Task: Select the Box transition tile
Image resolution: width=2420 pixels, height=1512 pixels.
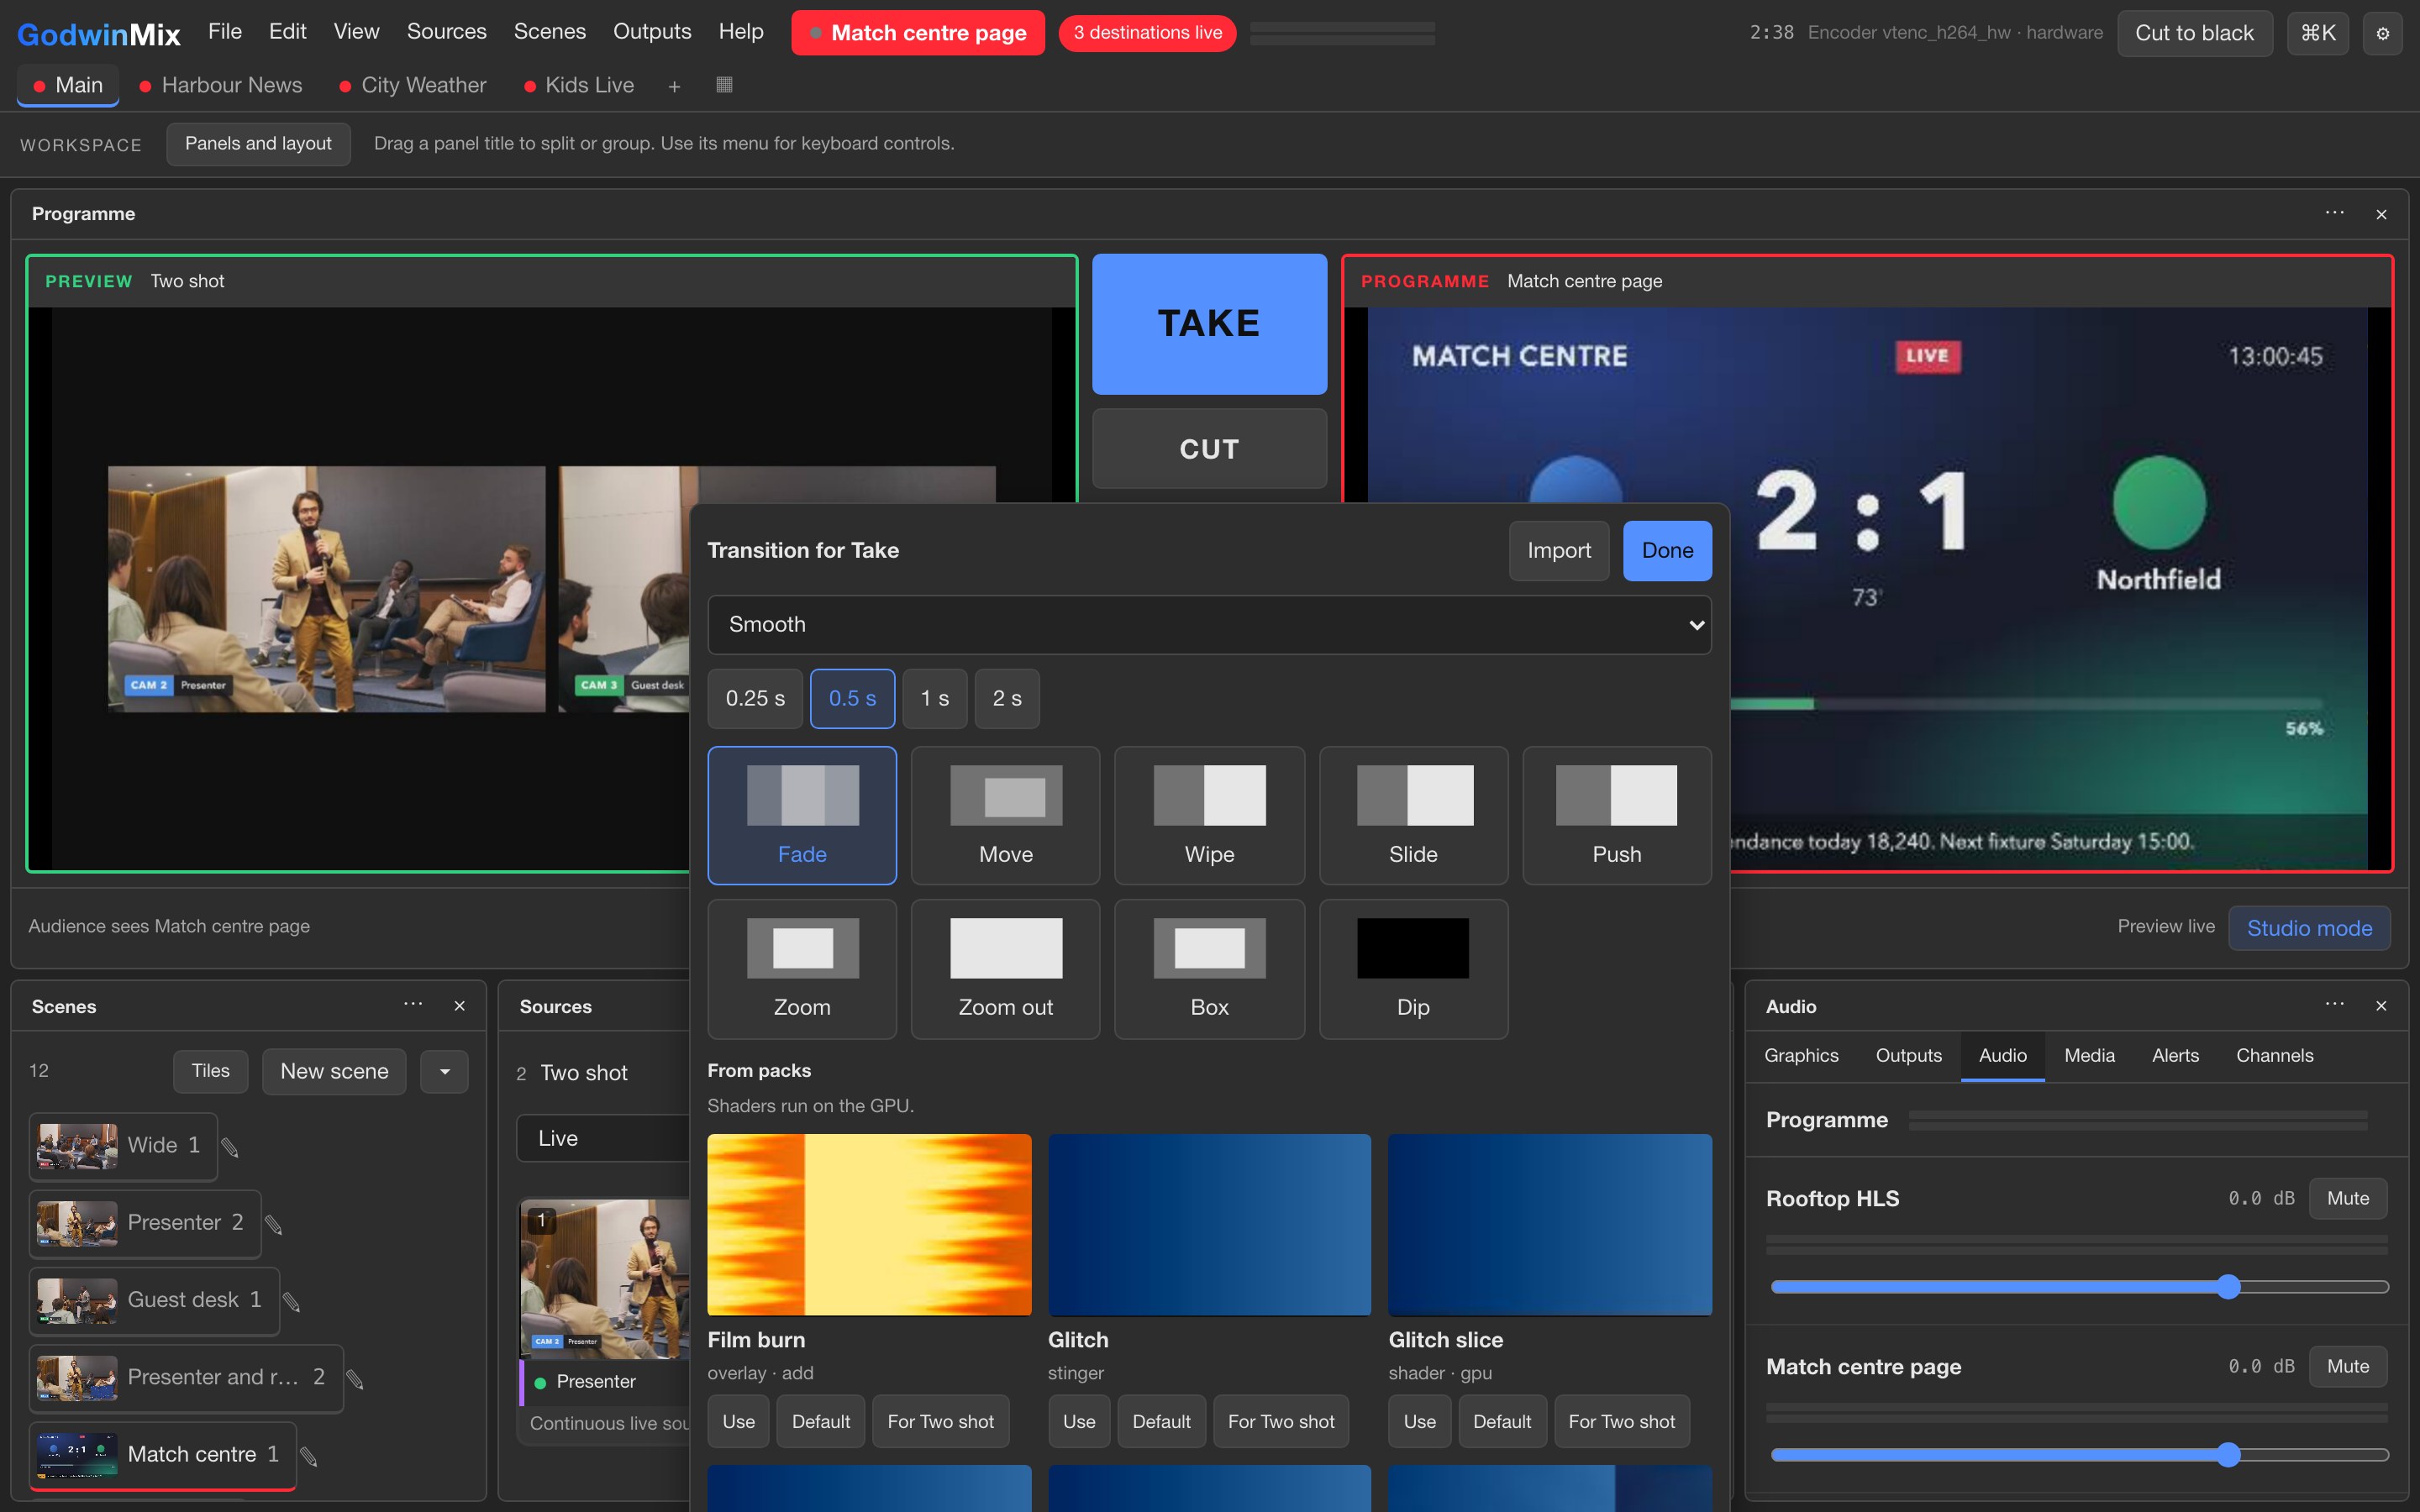Action: click(1209, 968)
